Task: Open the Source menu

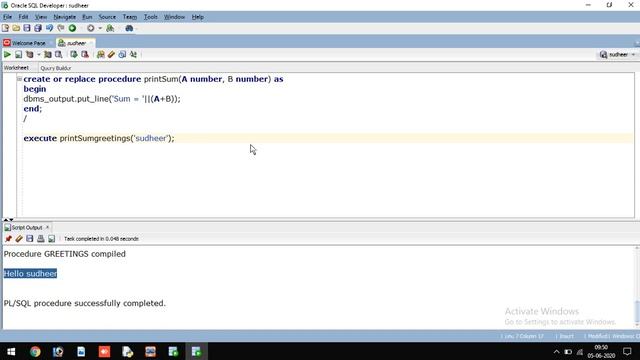Action: pos(107,17)
